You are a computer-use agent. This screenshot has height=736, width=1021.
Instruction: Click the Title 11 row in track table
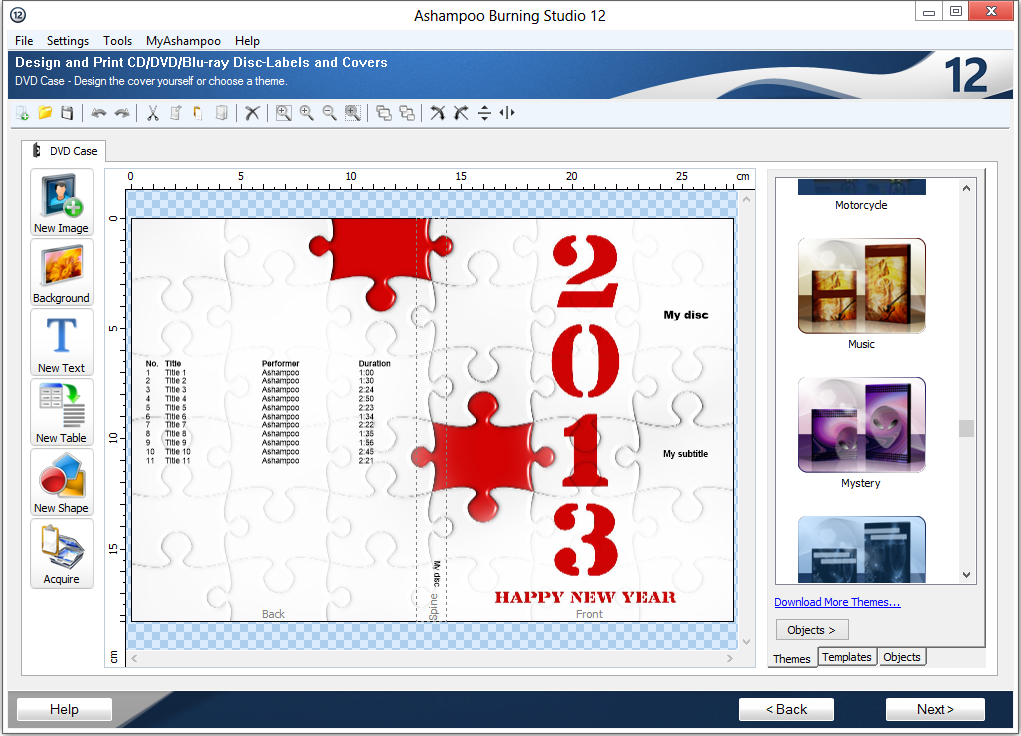coord(268,460)
